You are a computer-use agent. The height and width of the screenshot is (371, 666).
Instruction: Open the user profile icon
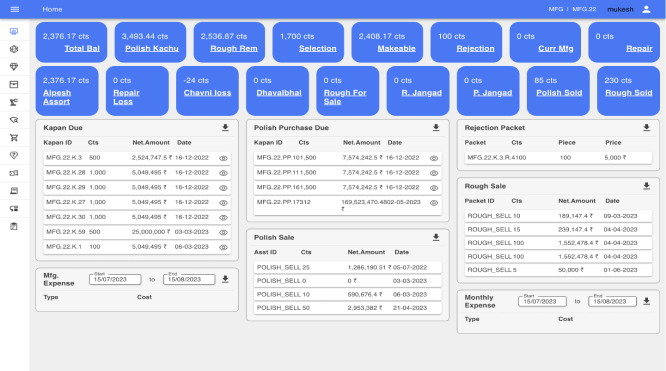click(646, 9)
